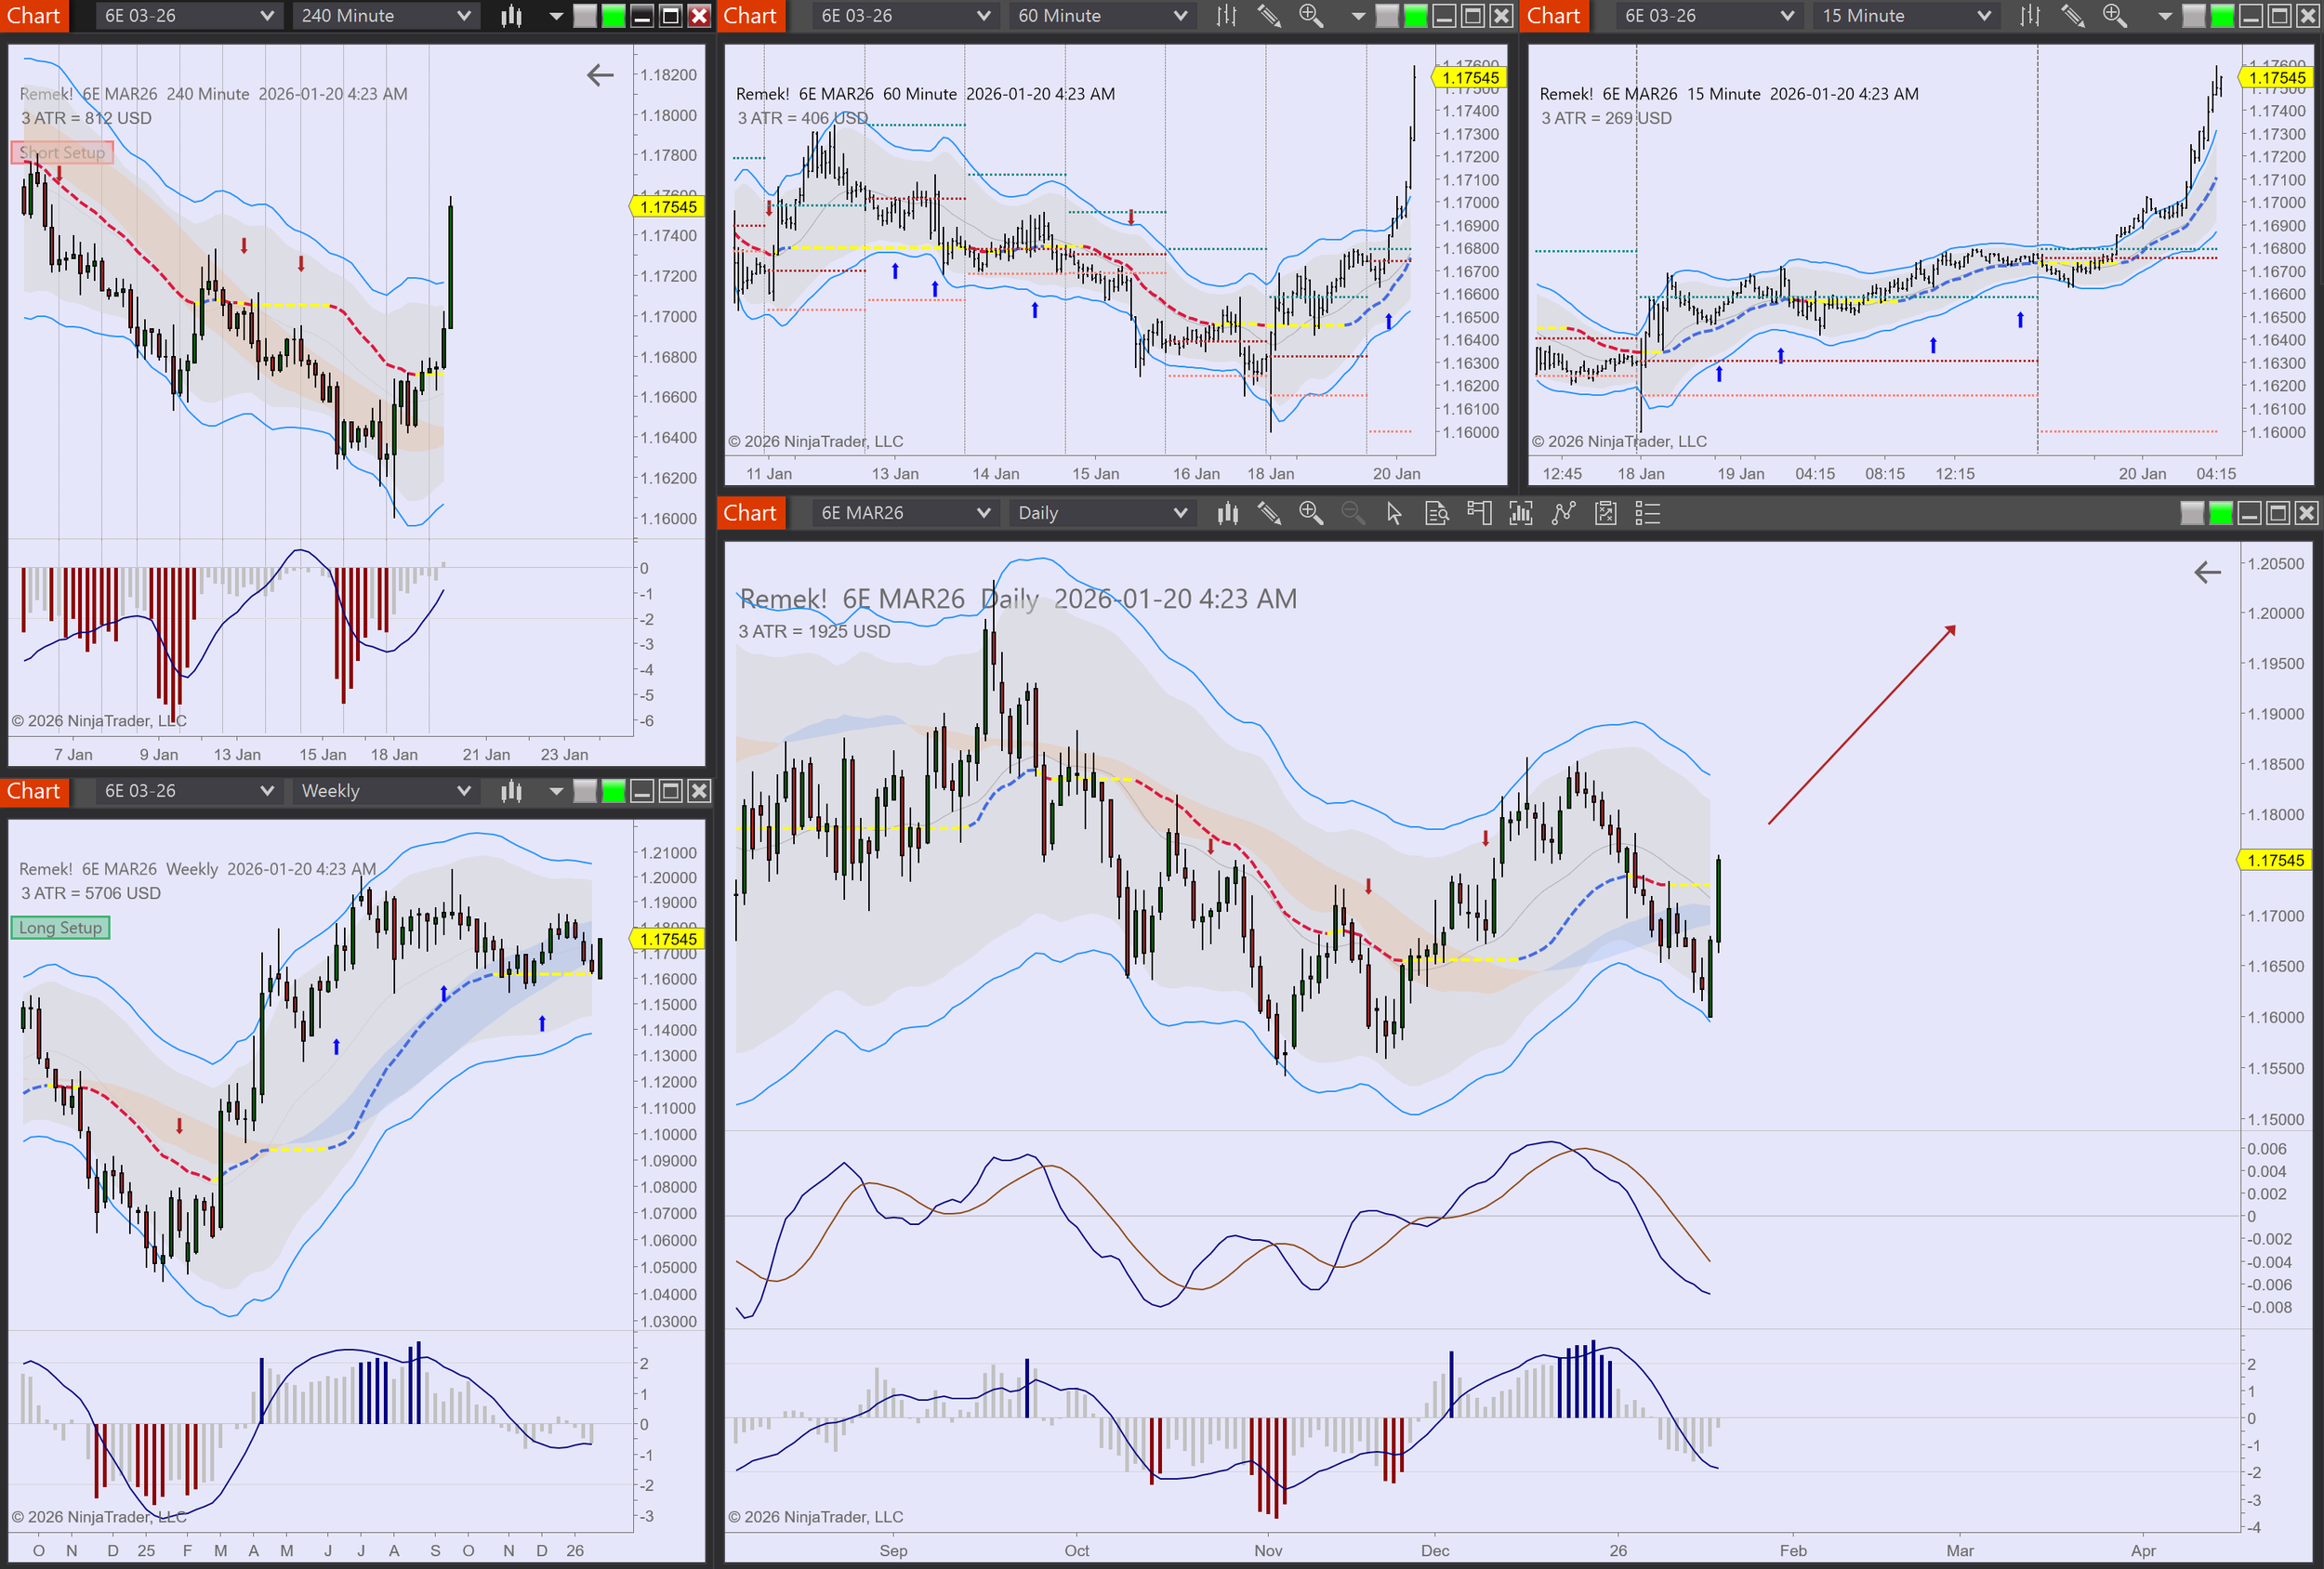This screenshot has width=2324, height=1569.
Task: Expand the Weekly interval dropdown
Action: coord(384,790)
